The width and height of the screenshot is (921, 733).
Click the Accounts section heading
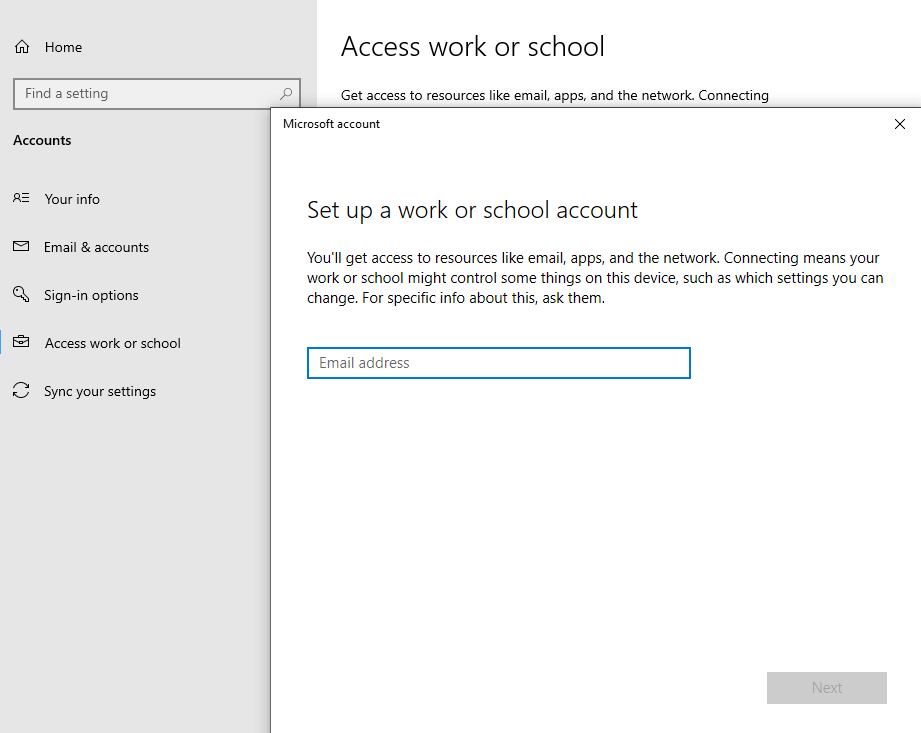pos(42,140)
